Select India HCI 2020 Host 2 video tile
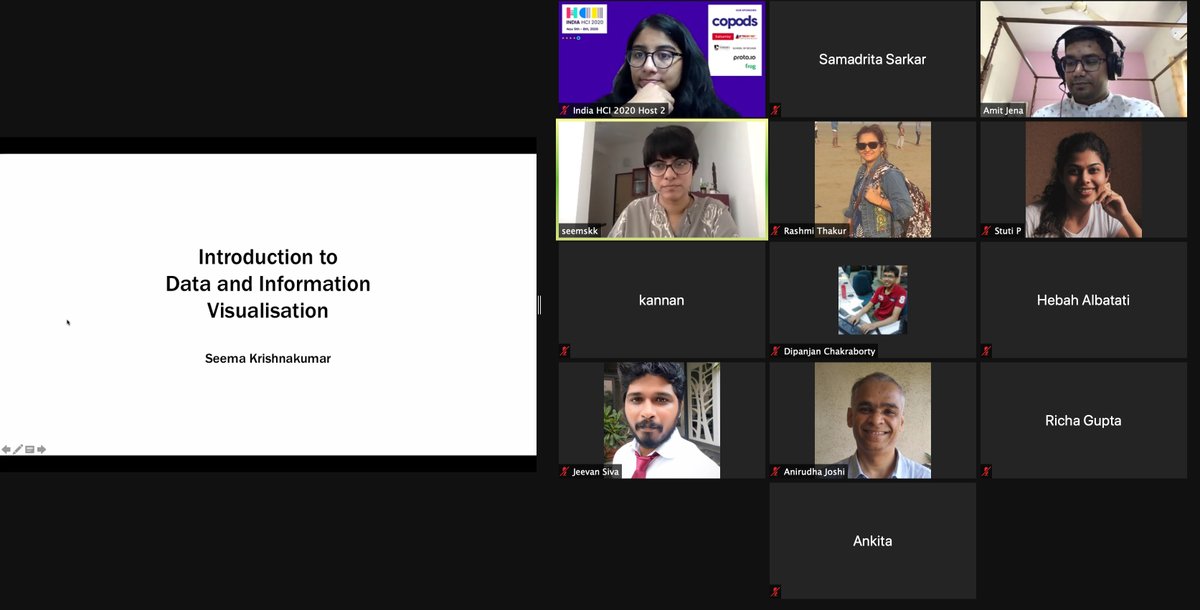This screenshot has height=610, width=1200. [662, 59]
